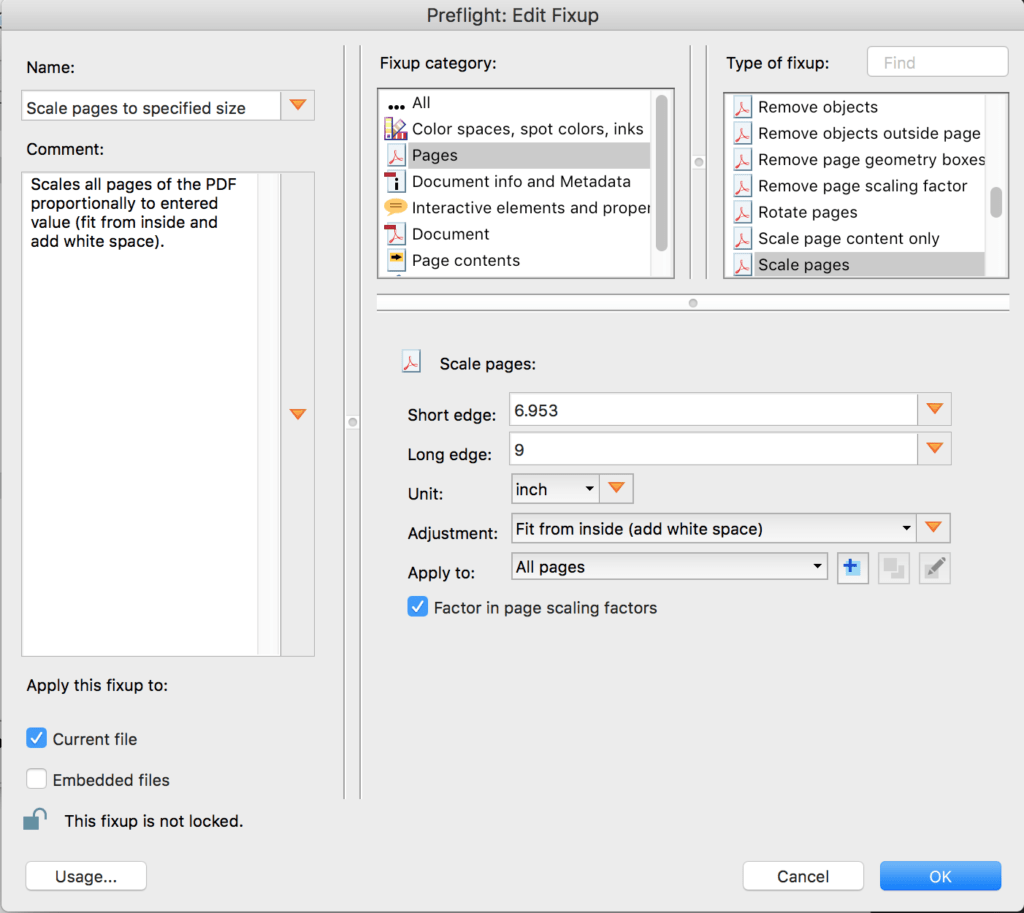Click the pencil edit icon beside Apply to

click(x=935, y=568)
